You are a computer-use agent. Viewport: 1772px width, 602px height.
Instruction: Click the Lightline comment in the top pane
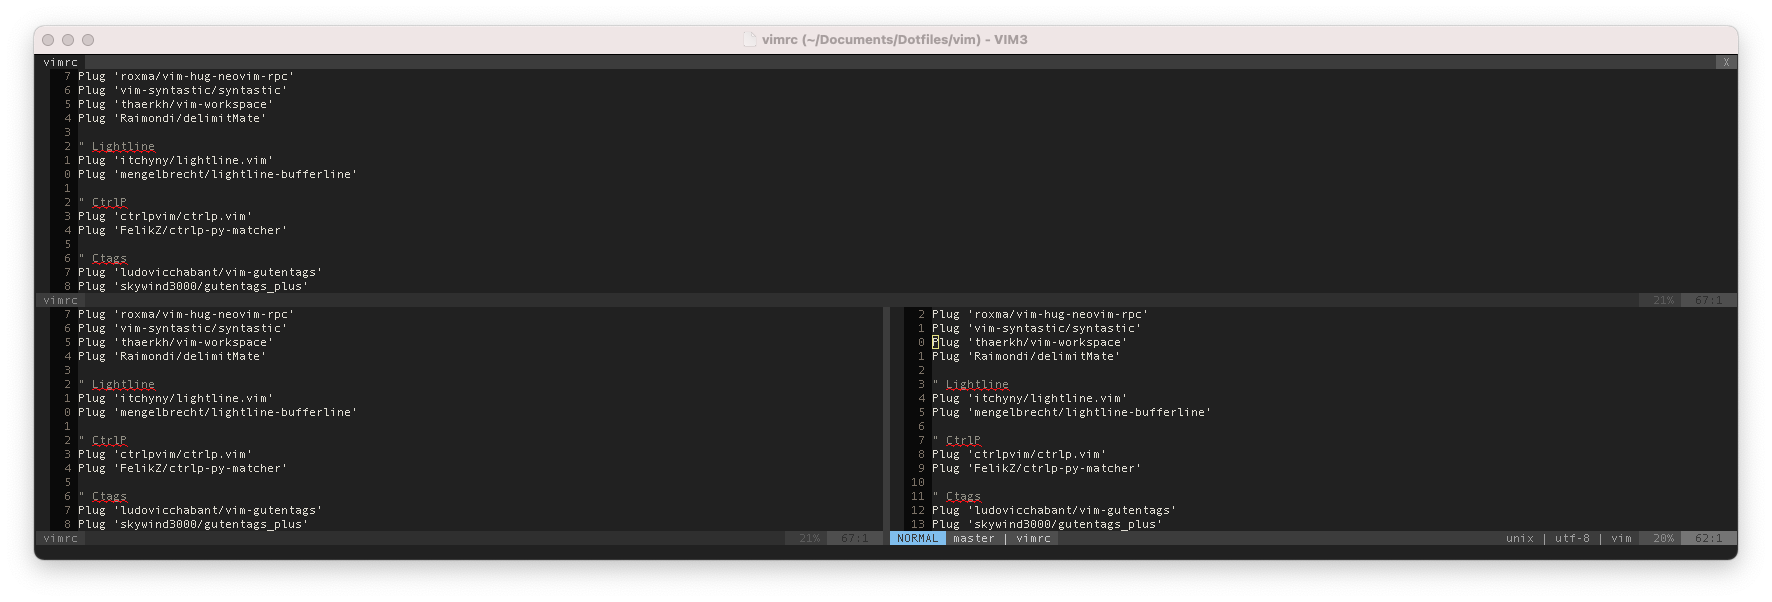(122, 146)
